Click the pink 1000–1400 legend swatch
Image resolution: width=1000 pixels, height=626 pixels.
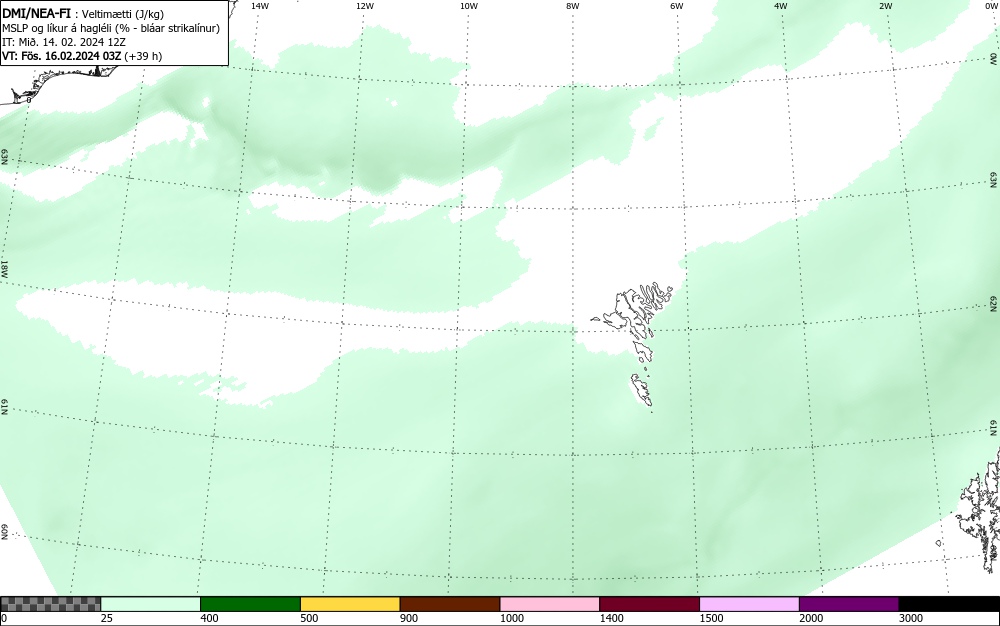coord(550,604)
